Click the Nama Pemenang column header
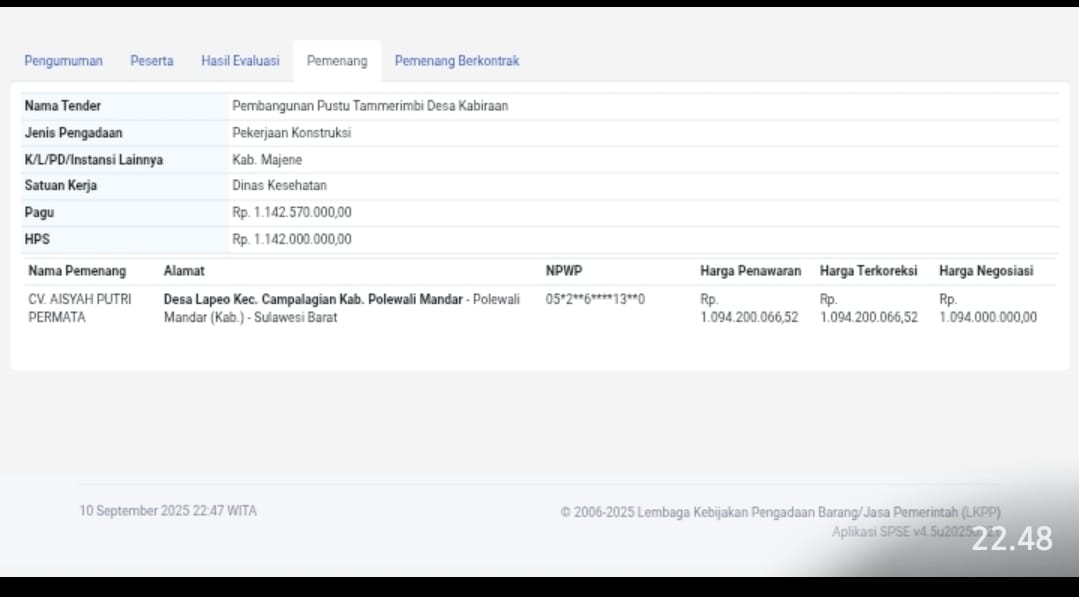 pyautogui.click(x=77, y=271)
